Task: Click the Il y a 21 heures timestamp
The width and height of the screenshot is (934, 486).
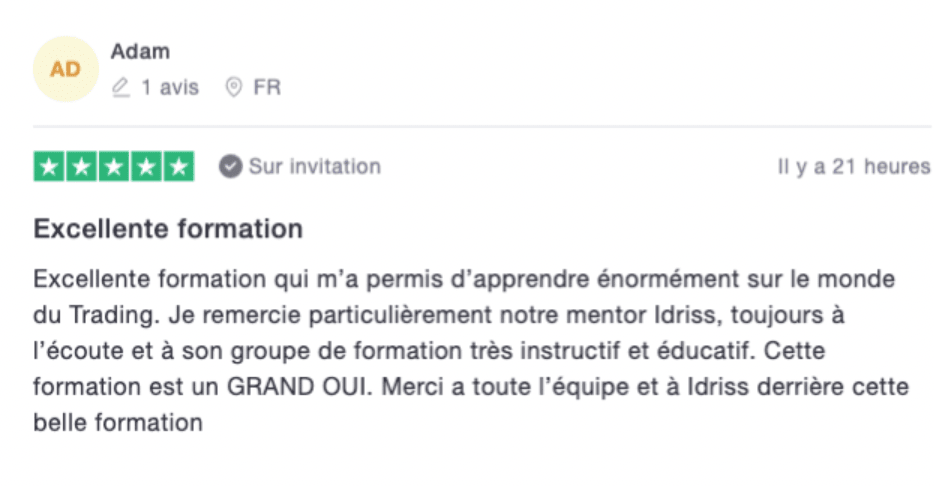Action: 854,167
